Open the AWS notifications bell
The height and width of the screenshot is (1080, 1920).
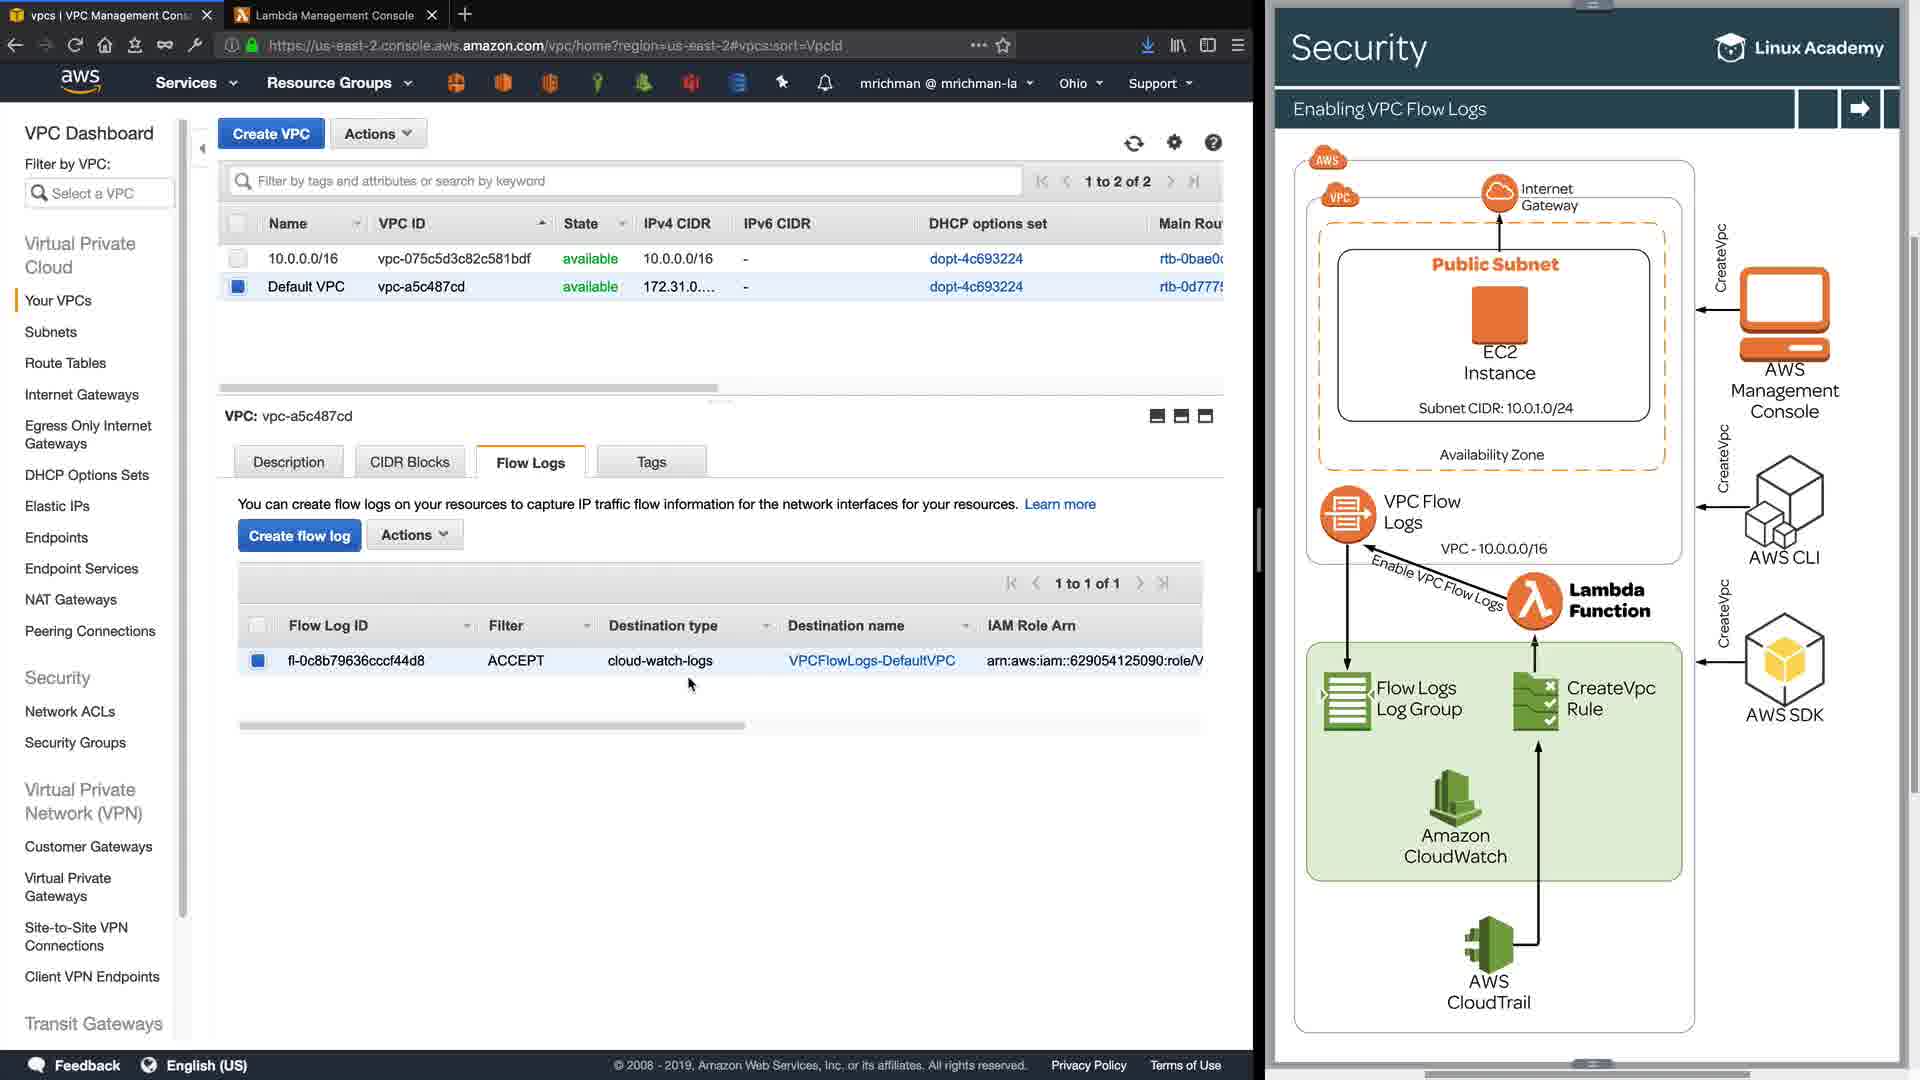(825, 83)
